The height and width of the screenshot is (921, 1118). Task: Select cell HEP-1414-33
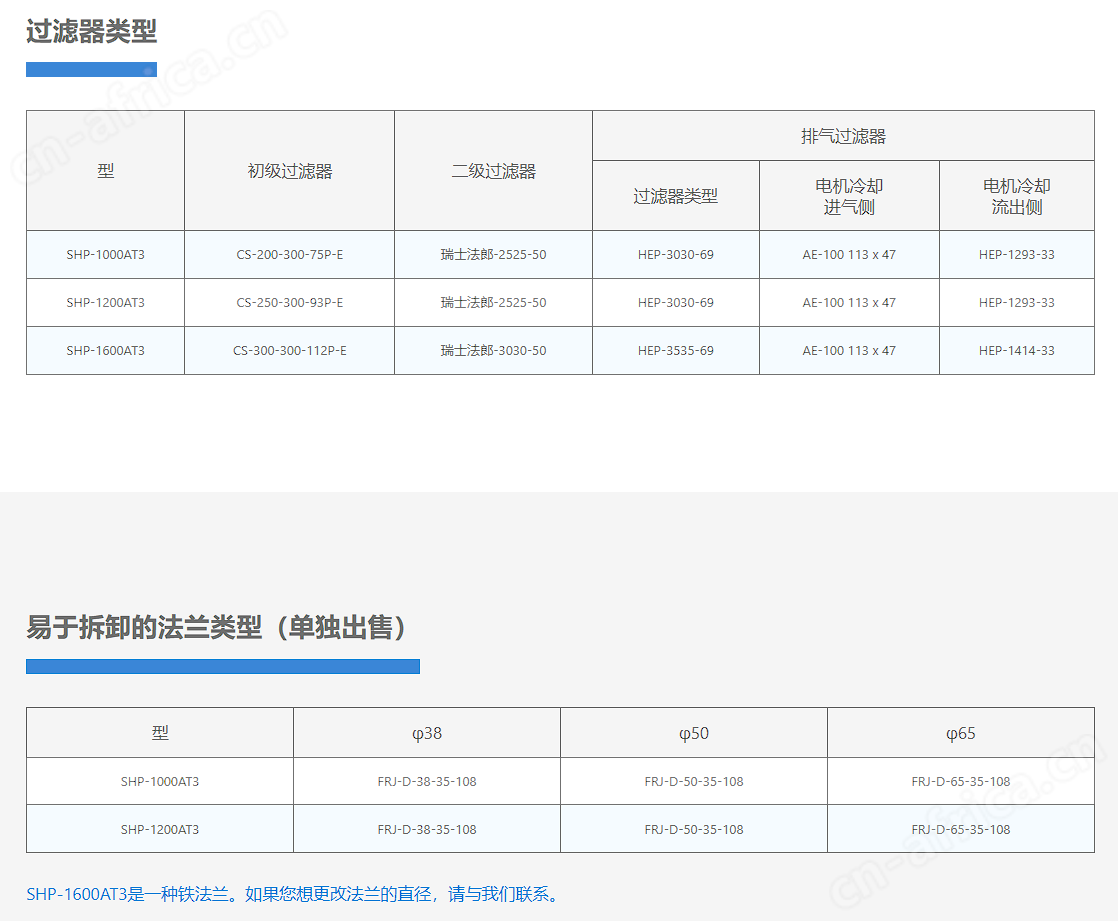(1017, 350)
